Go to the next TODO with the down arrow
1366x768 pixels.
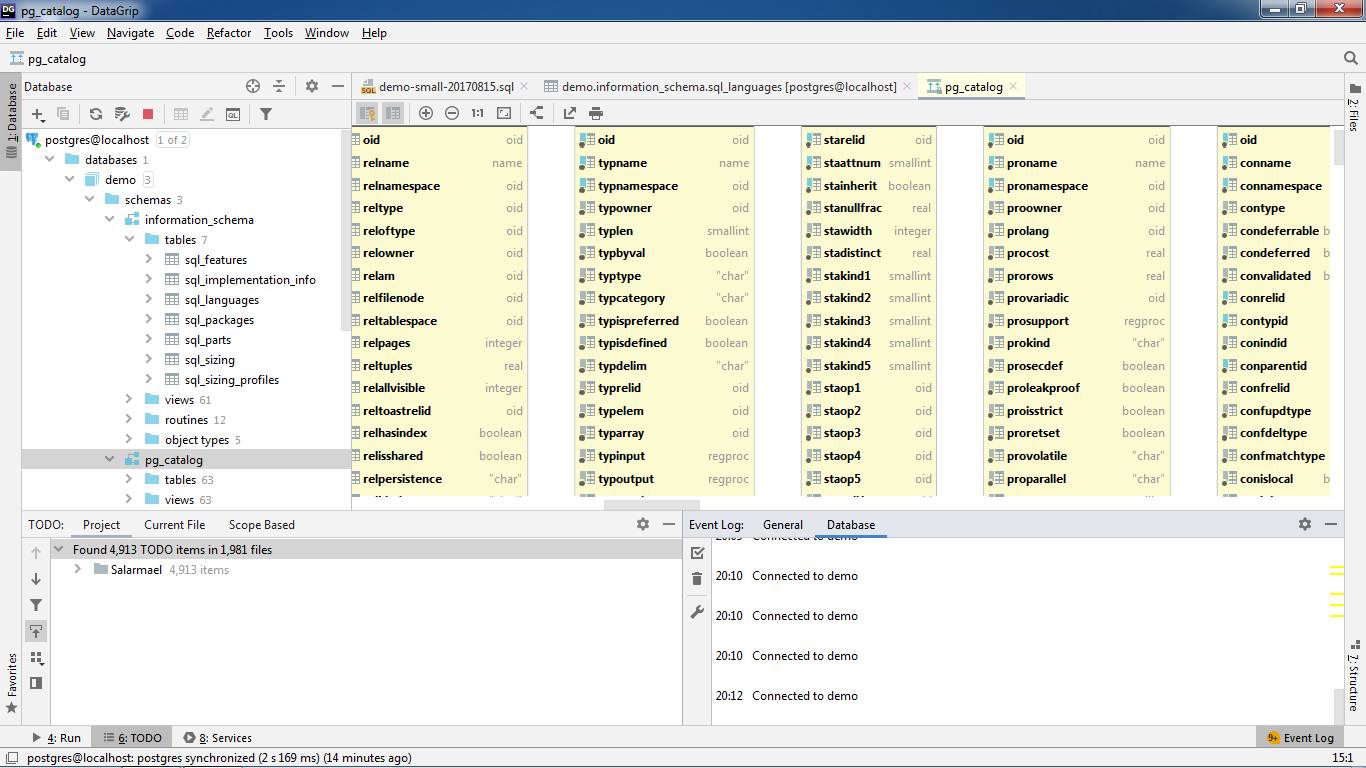point(36,579)
